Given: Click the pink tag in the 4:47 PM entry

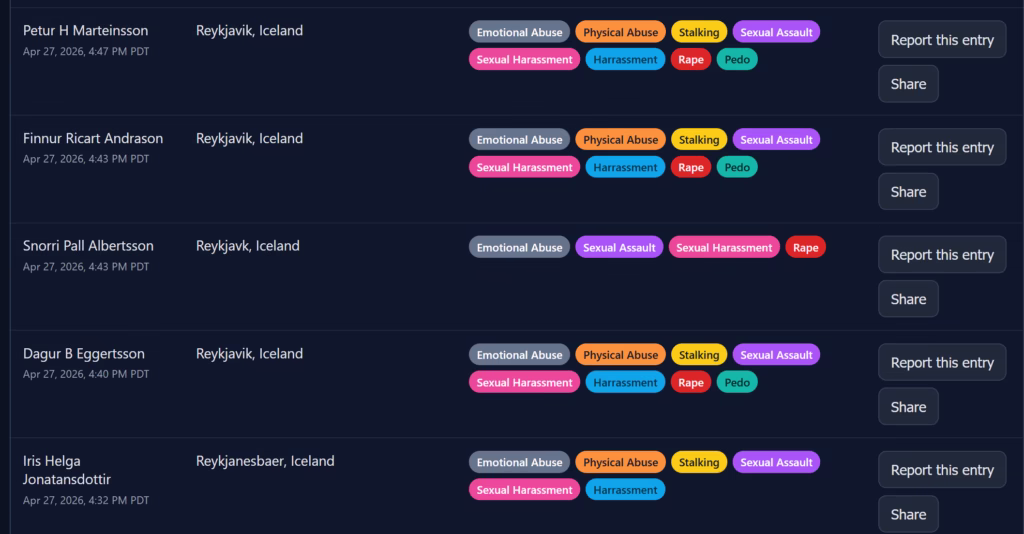Looking at the screenshot, I should tap(524, 59).
